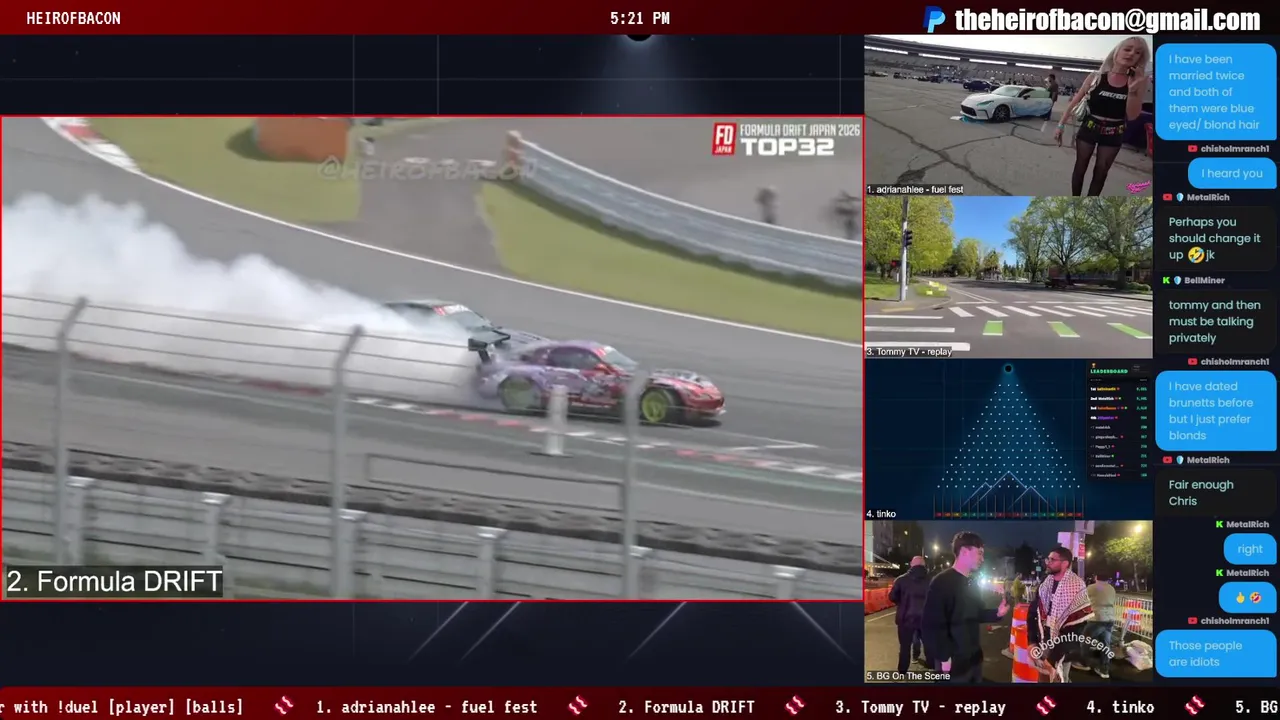Click ticker icon before '4. tinko' in ticker

pos(1047,706)
